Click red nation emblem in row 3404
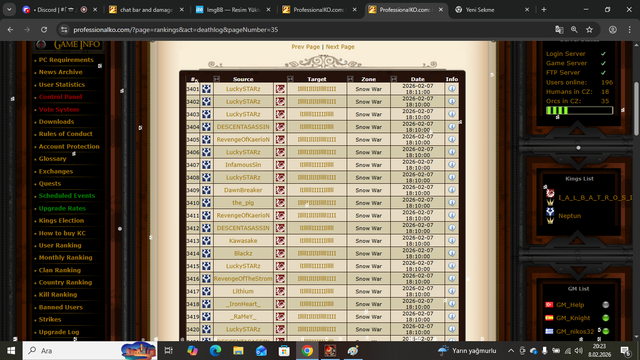Screen dimensions: 640x360 click(280, 127)
